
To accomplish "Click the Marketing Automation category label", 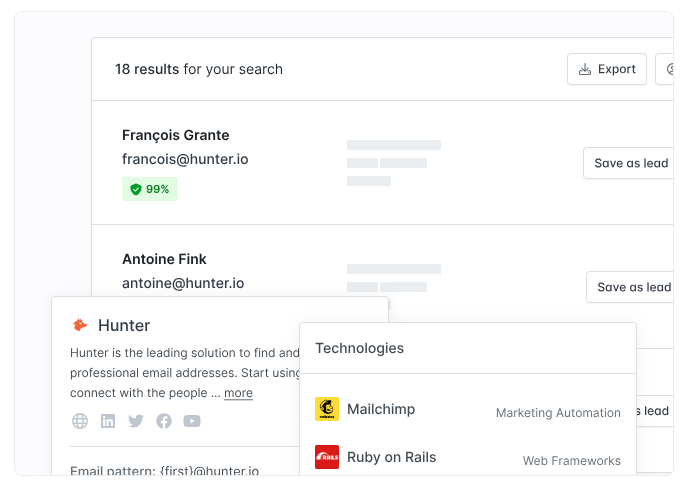I will point(558,413).
